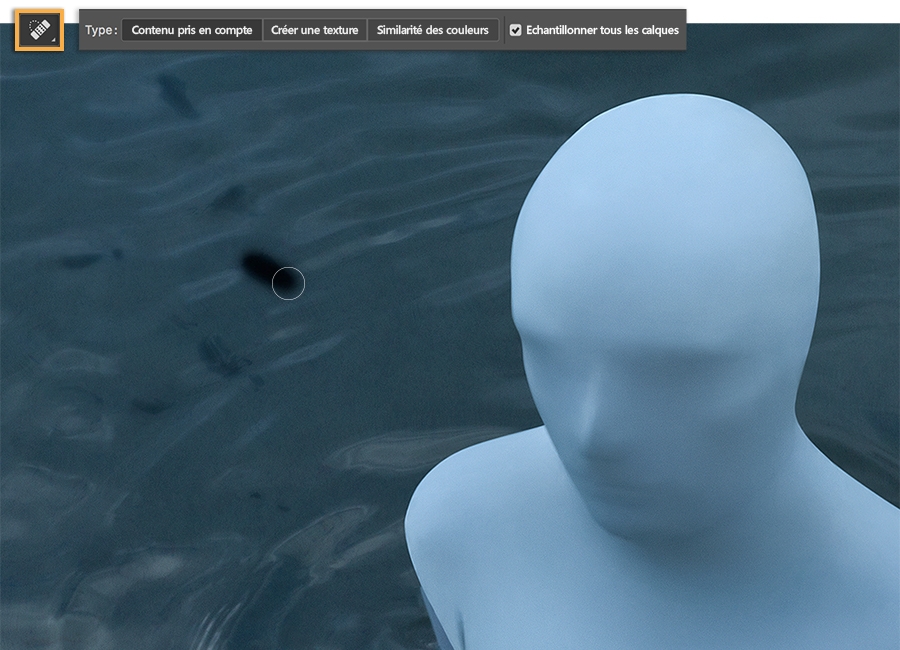Choose the 'Similarité des couleurs' type

432,30
